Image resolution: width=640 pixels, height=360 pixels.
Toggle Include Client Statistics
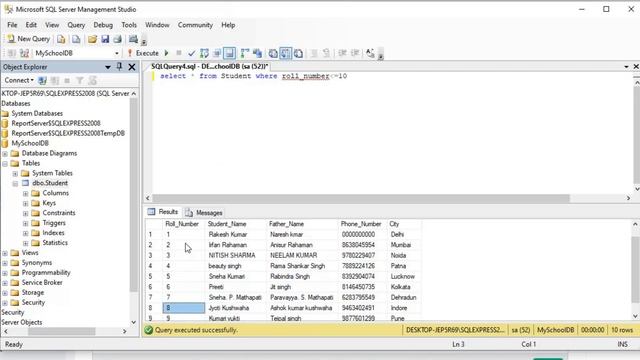pos(257,53)
